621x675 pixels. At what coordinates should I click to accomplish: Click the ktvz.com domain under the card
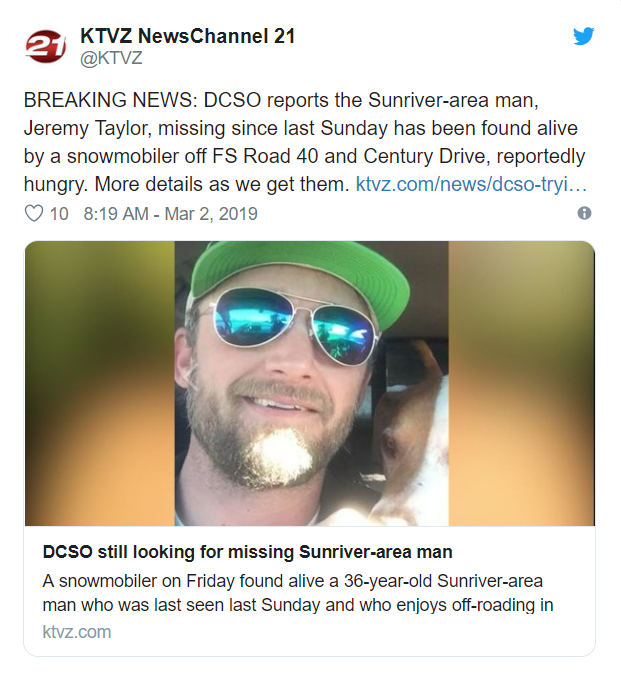pyautogui.click(x=77, y=631)
